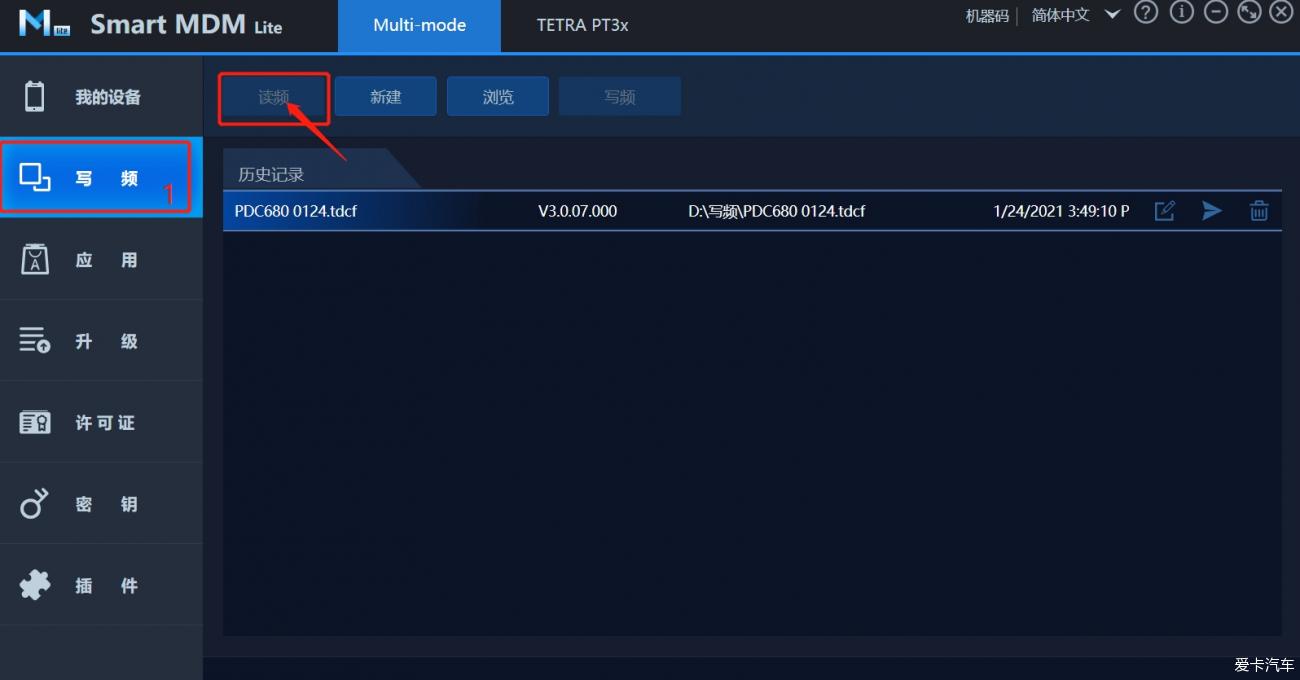Screen dimensions: 1300x680
Task: Delete the PDC680 0124.tdcf history record
Action: (x=1258, y=211)
